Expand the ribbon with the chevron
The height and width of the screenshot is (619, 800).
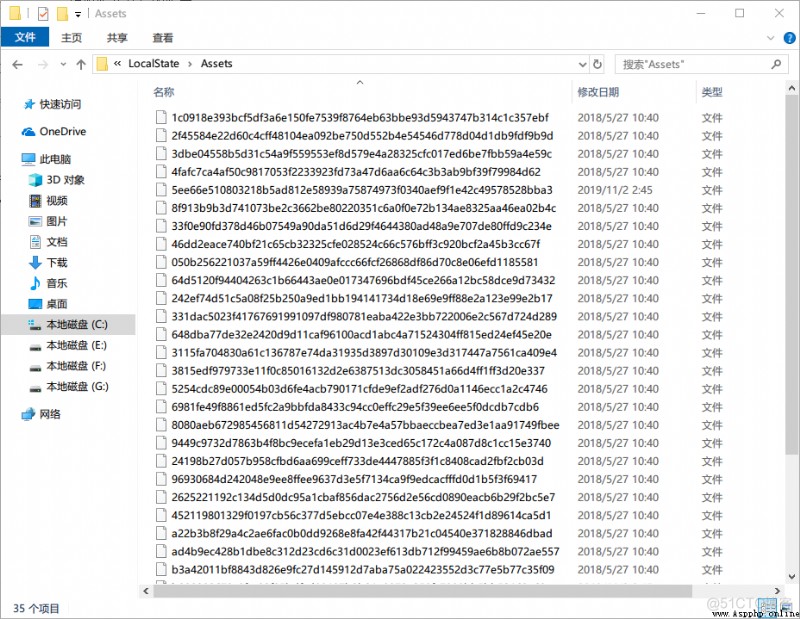(x=770, y=38)
